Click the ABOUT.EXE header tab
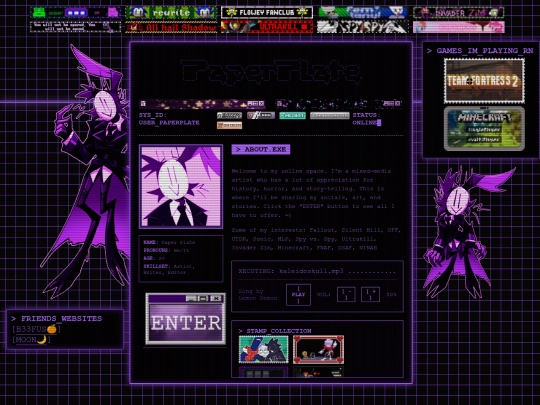This screenshot has width=540, height=405. (261, 149)
